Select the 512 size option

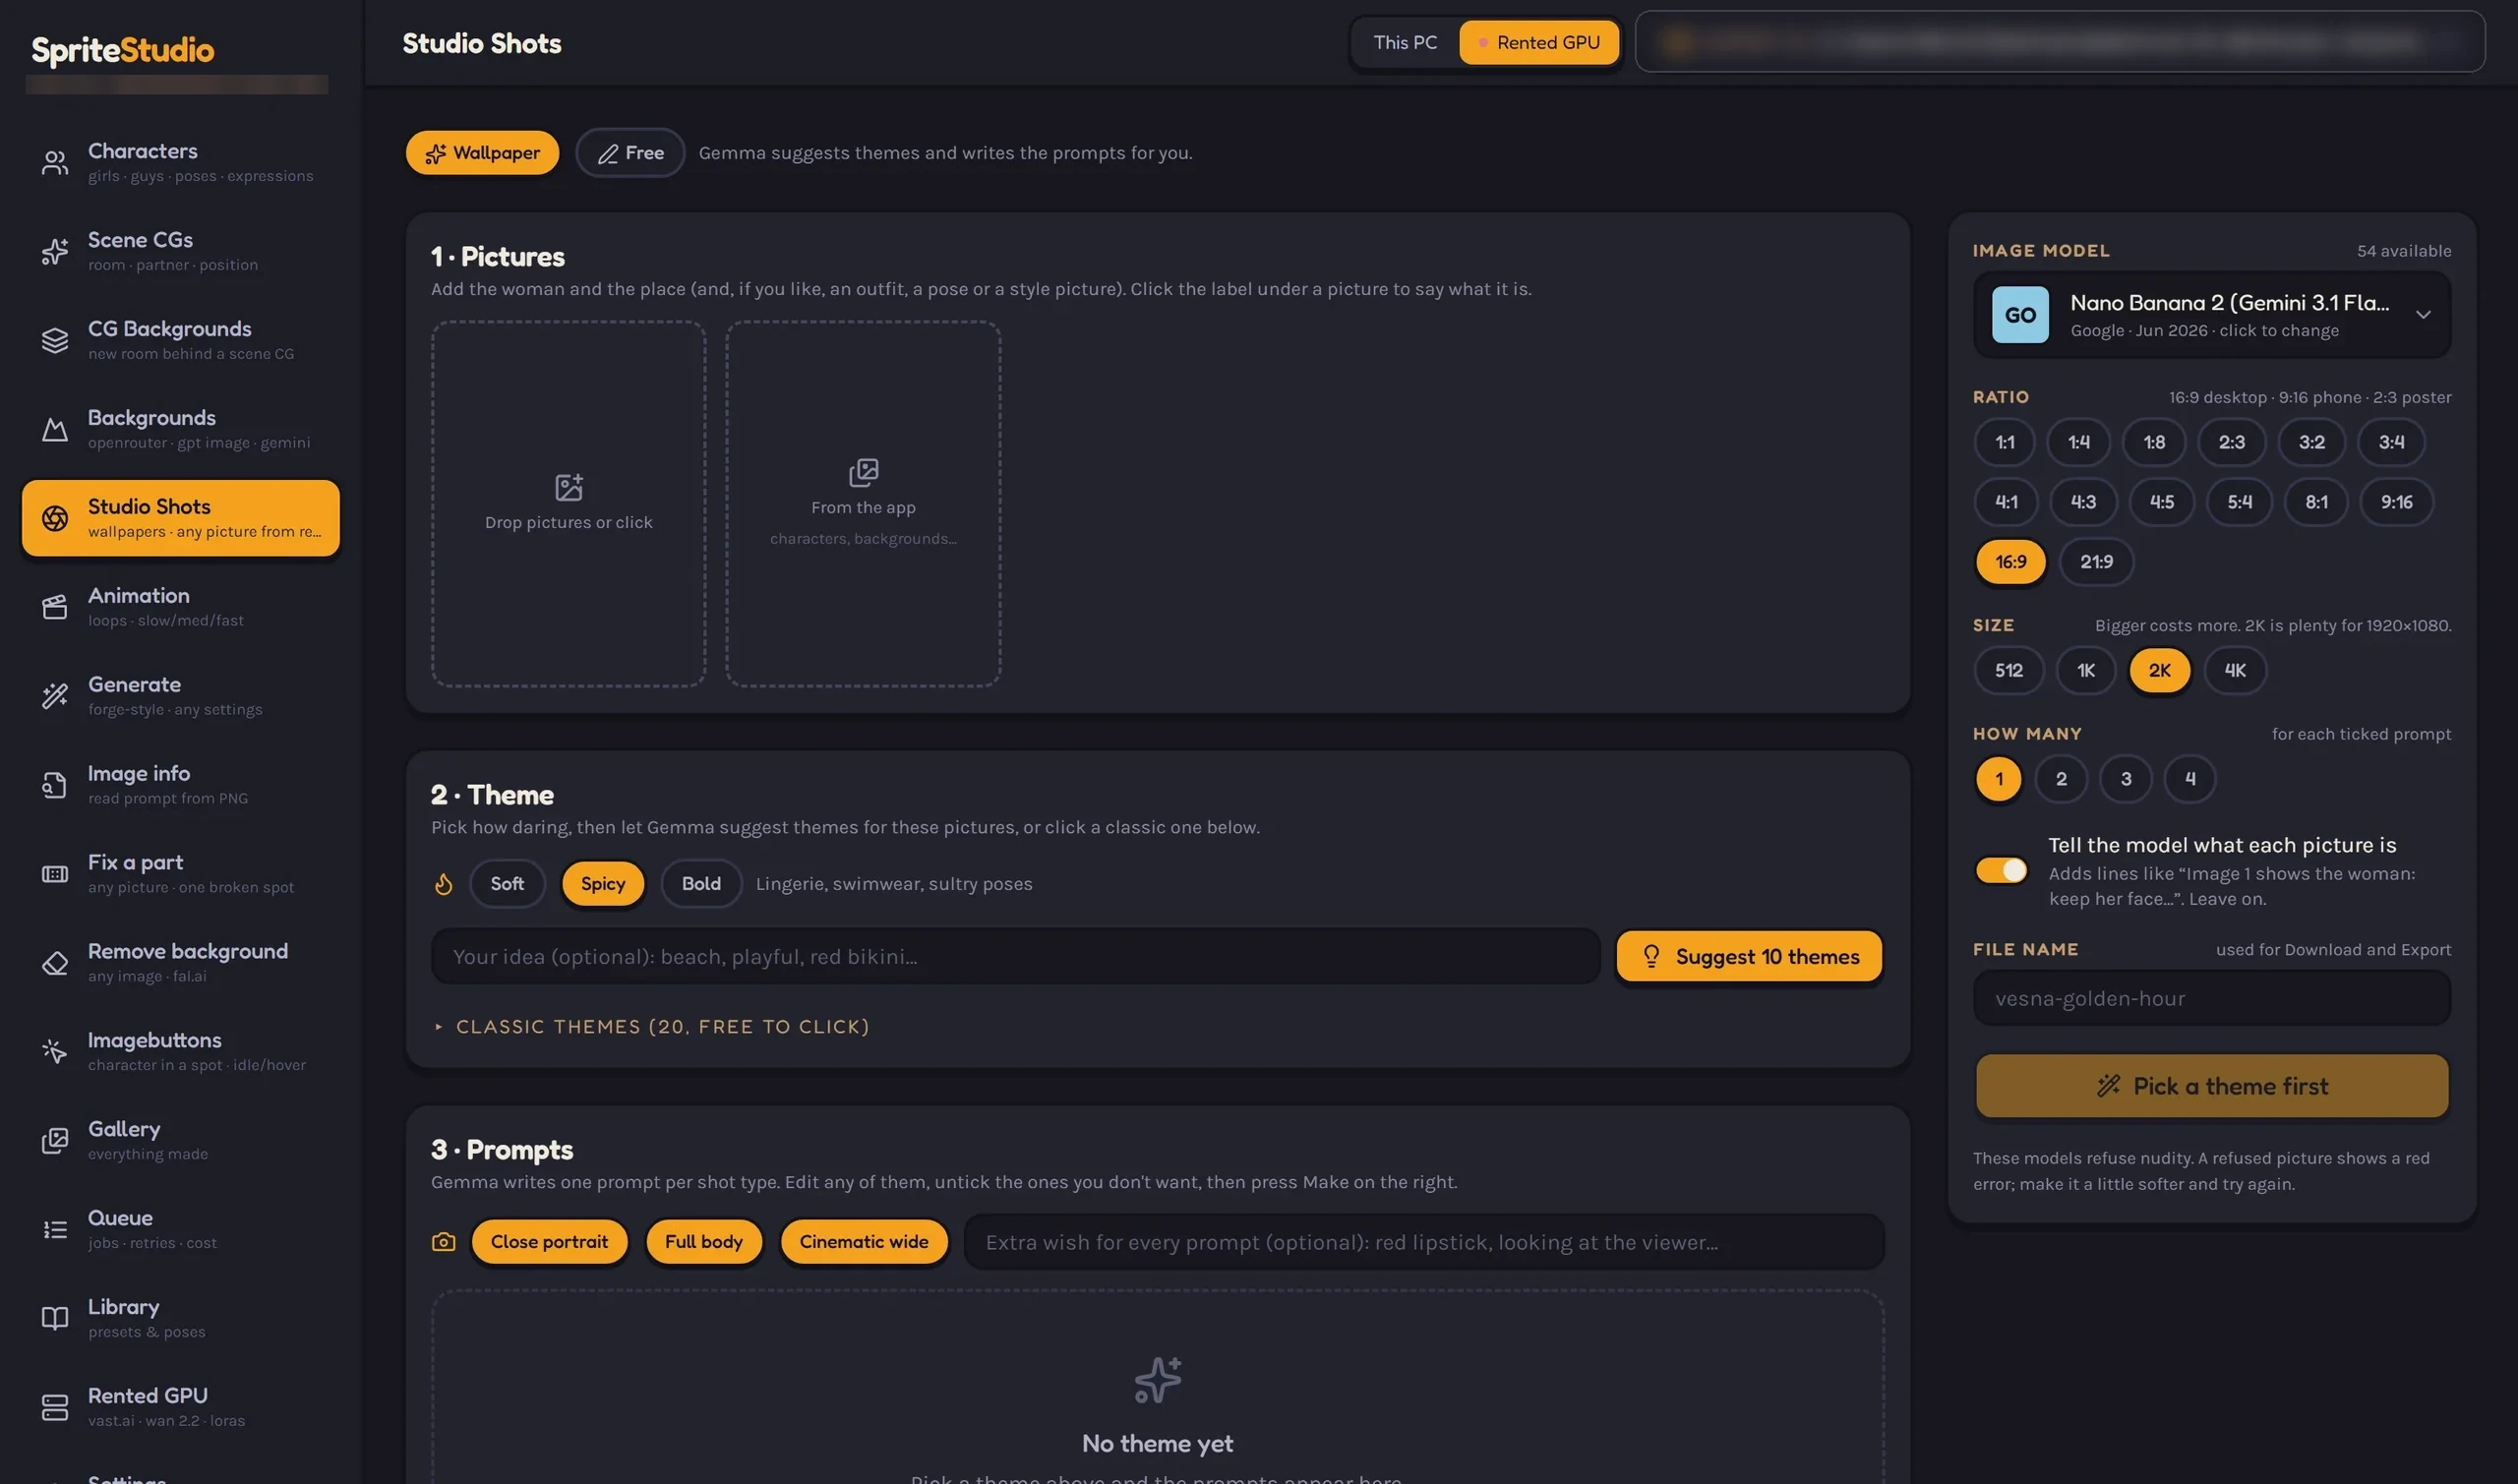pos(2008,671)
